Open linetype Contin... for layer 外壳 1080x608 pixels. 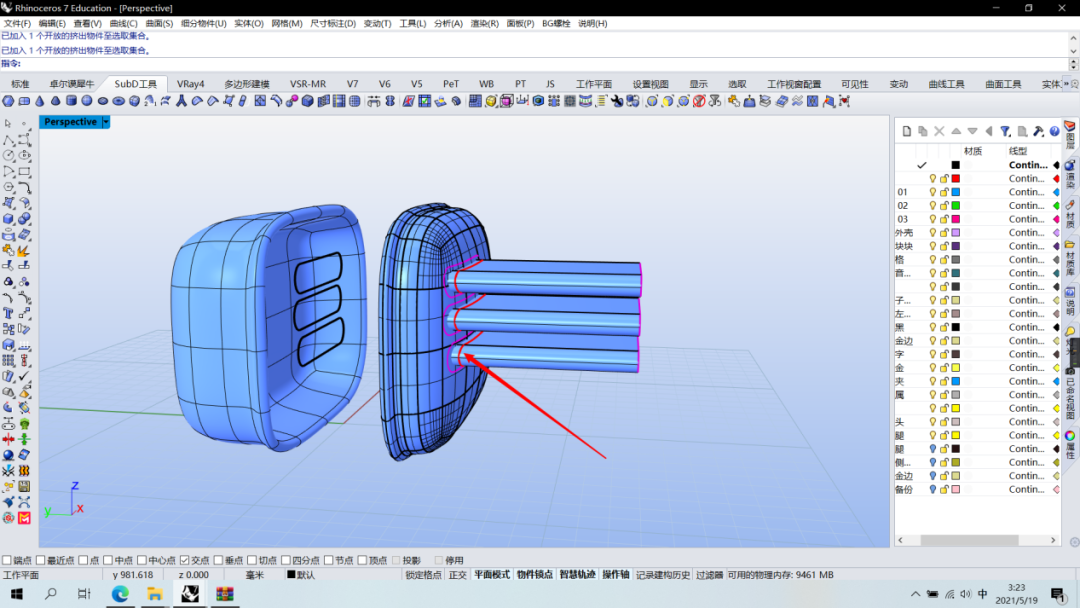pyautogui.click(x=1026, y=233)
